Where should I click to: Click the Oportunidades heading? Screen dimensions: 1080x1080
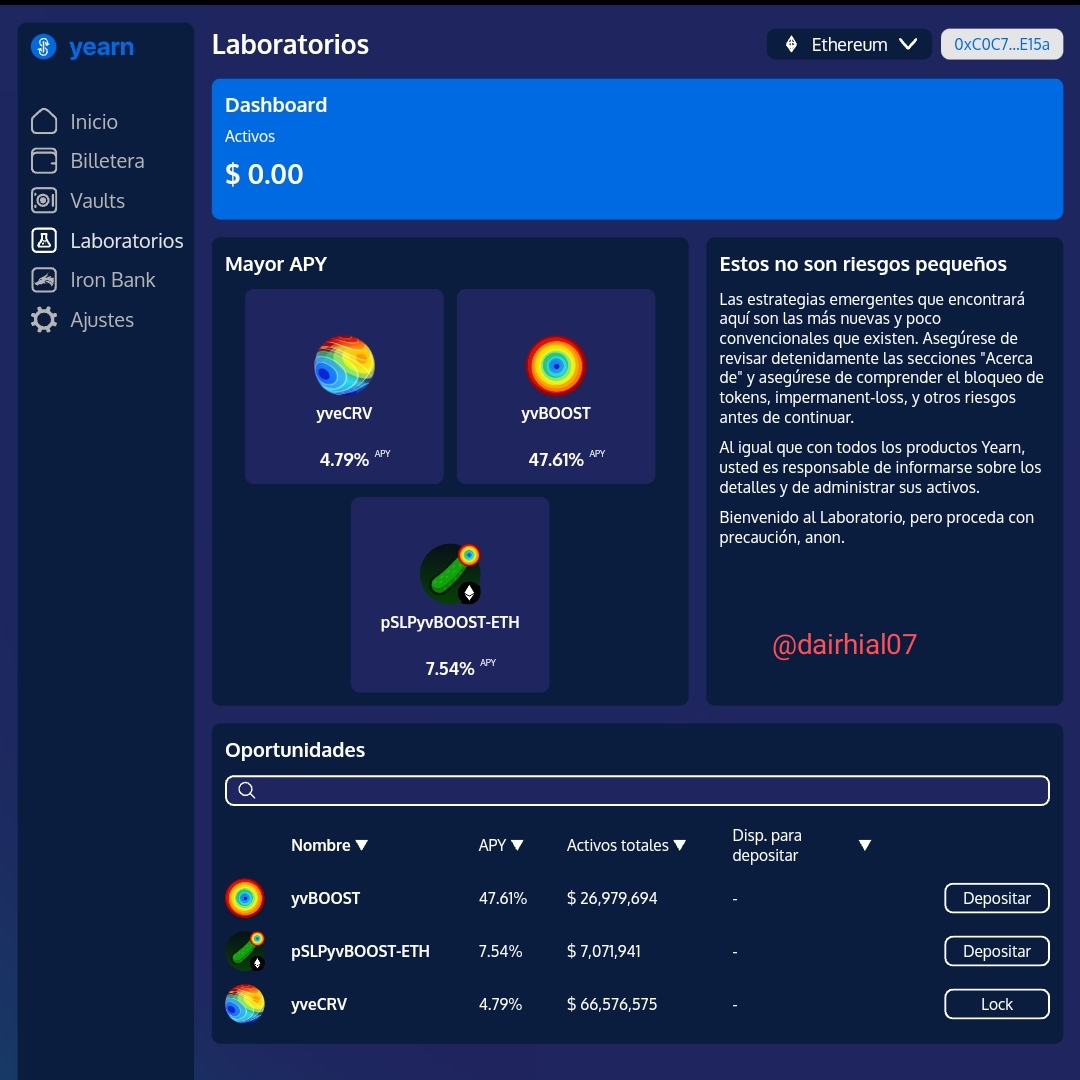pyautogui.click(x=295, y=750)
